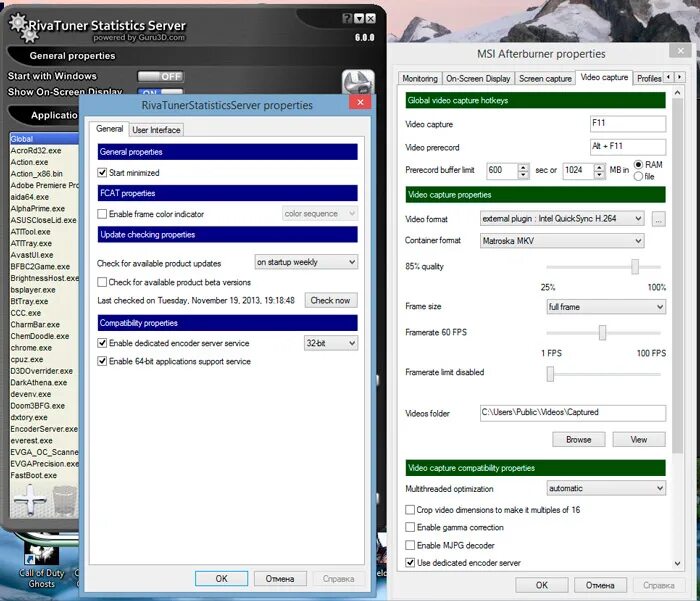The width and height of the screenshot is (700, 601).
Task: Click tab scroll left arrow in Afterburner
Action: pos(668,77)
